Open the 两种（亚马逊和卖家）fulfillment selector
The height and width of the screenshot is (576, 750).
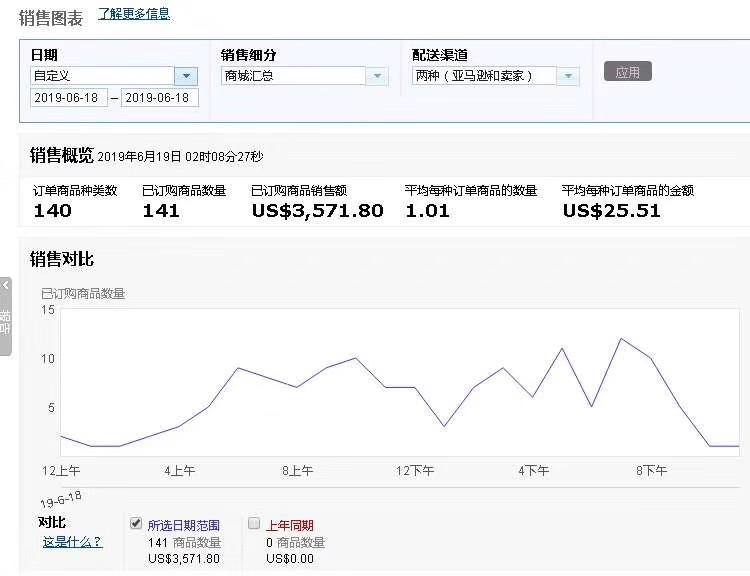pyautogui.click(x=484, y=76)
